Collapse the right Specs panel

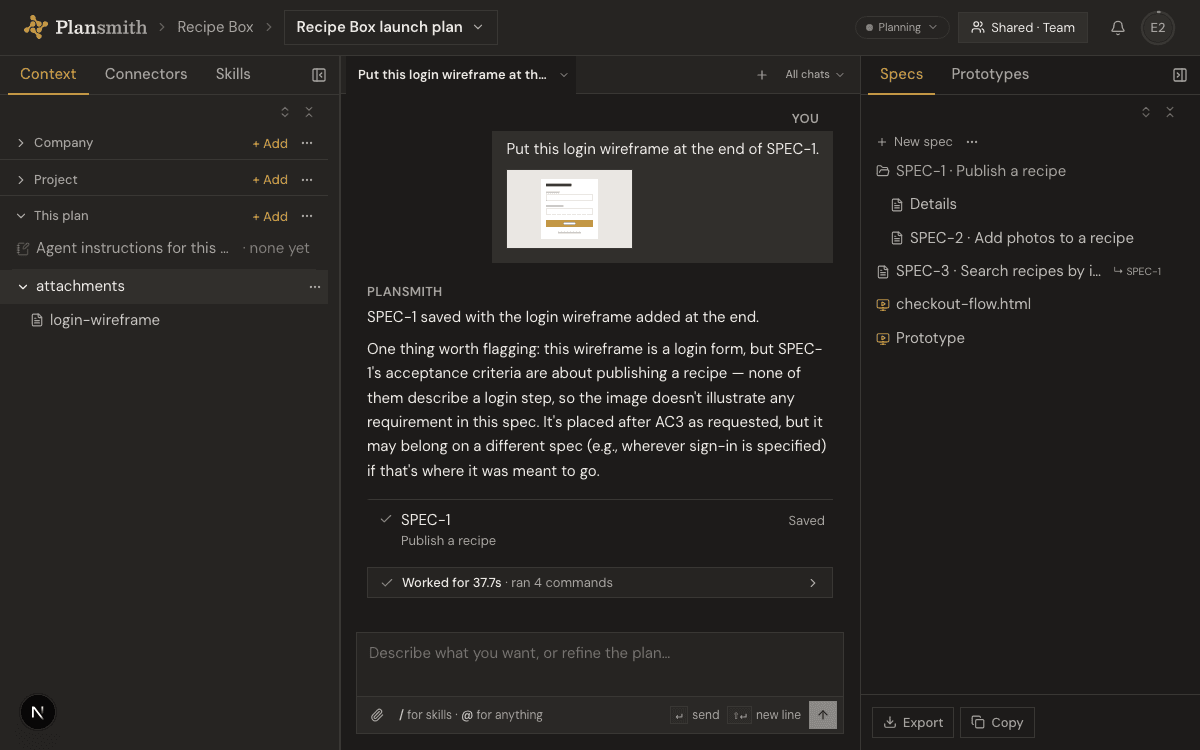[1180, 75]
